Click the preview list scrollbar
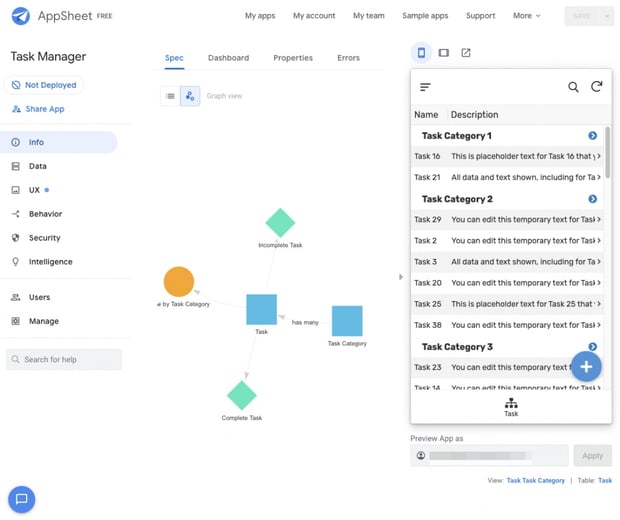 tap(607, 152)
